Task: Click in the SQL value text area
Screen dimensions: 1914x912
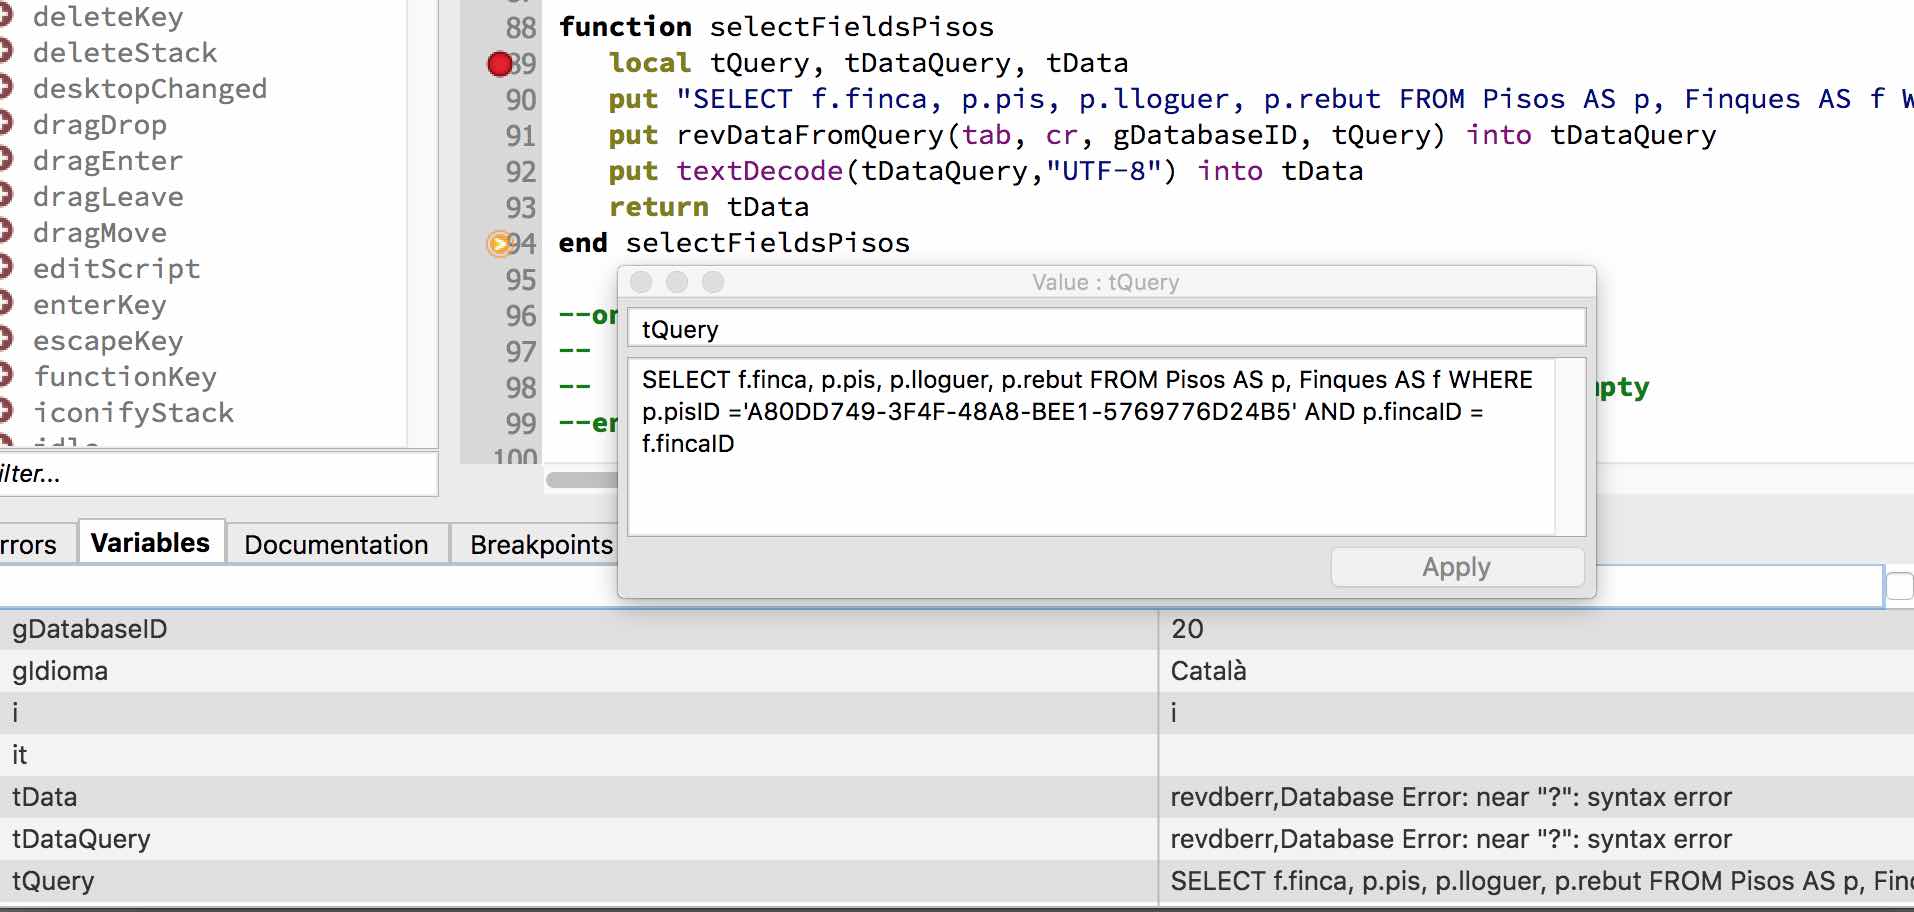Action: click(x=1090, y=446)
